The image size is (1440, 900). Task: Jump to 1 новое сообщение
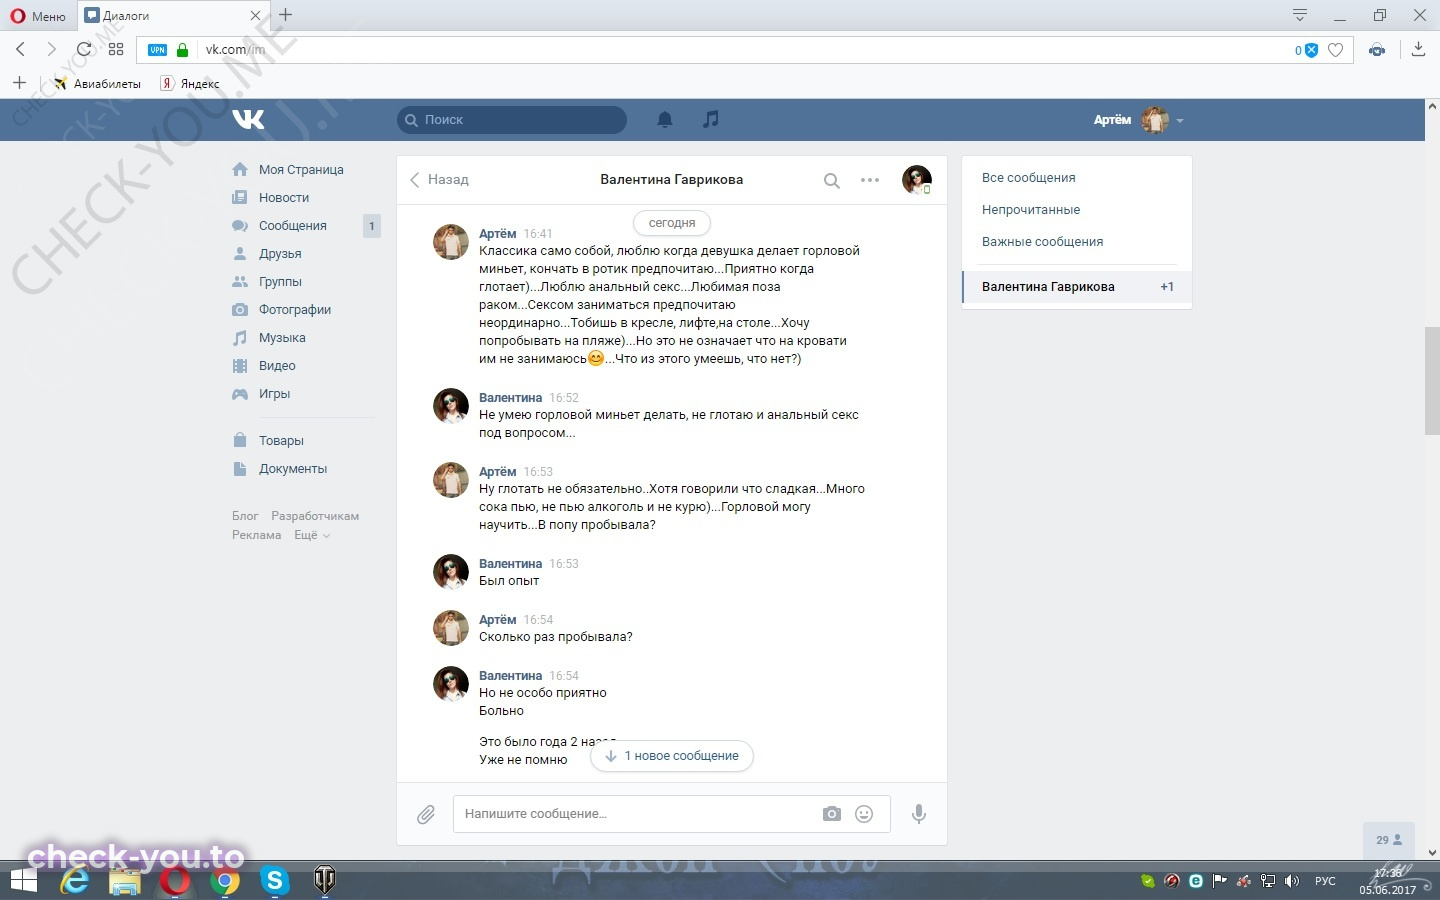(672, 756)
